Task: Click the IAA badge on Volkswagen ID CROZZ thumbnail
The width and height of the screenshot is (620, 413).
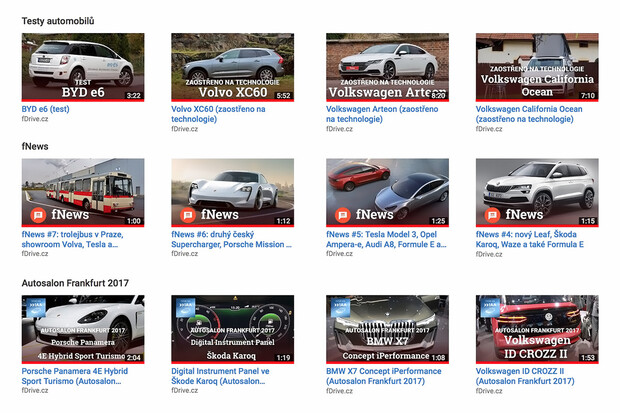Action: tap(490, 308)
